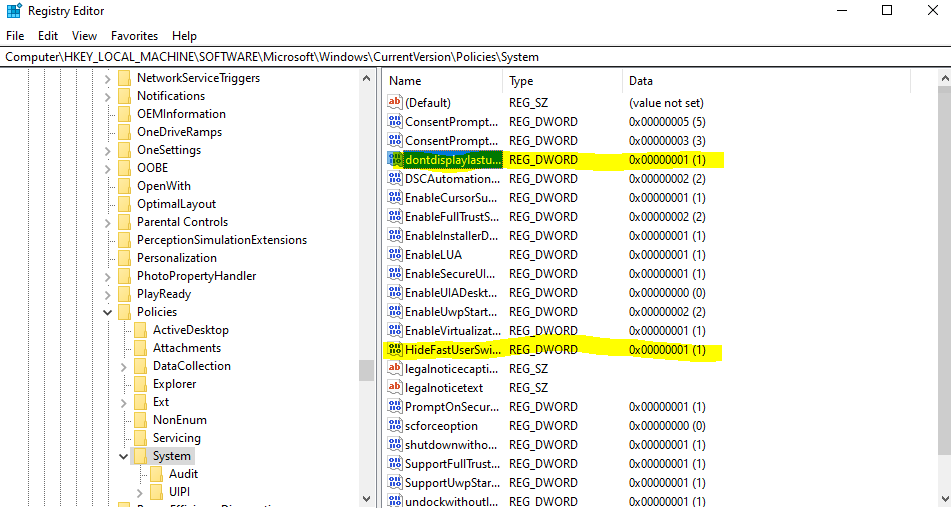Image resolution: width=951 pixels, height=508 pixels.
Task: Expand the NetworkServiceTriggers key
Action: point(108,79)
